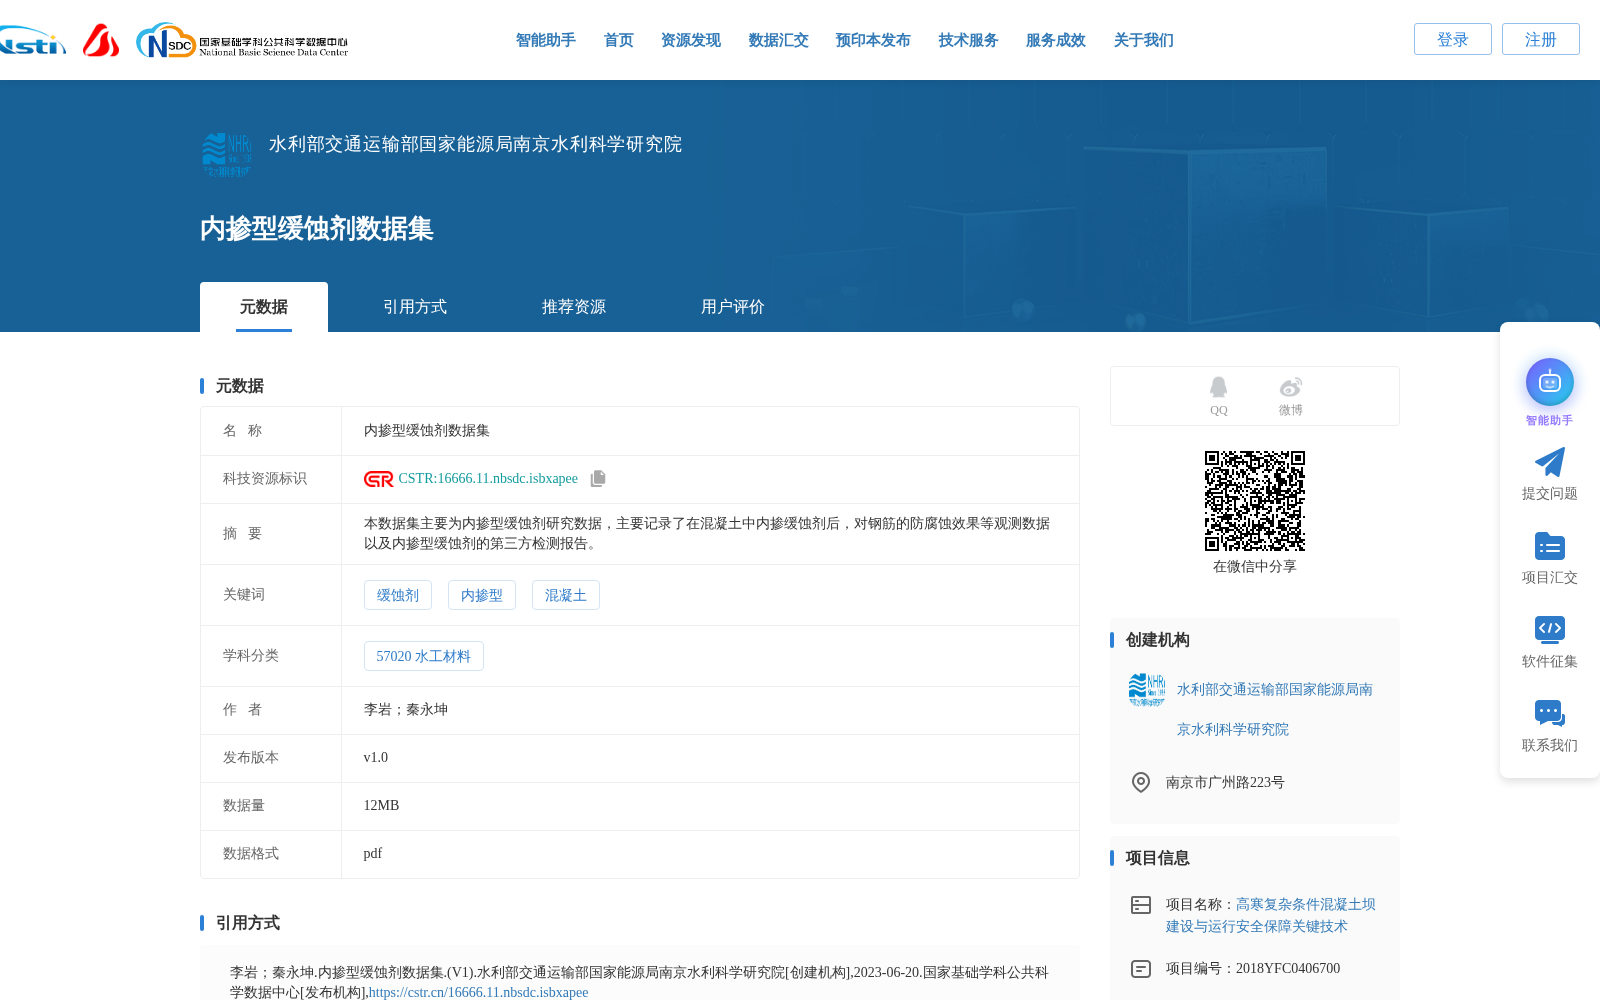Open the NSDC National Basic Science Data Center logo
The width and height of the screenshot is (1600, 1000).
click(242, 41)
